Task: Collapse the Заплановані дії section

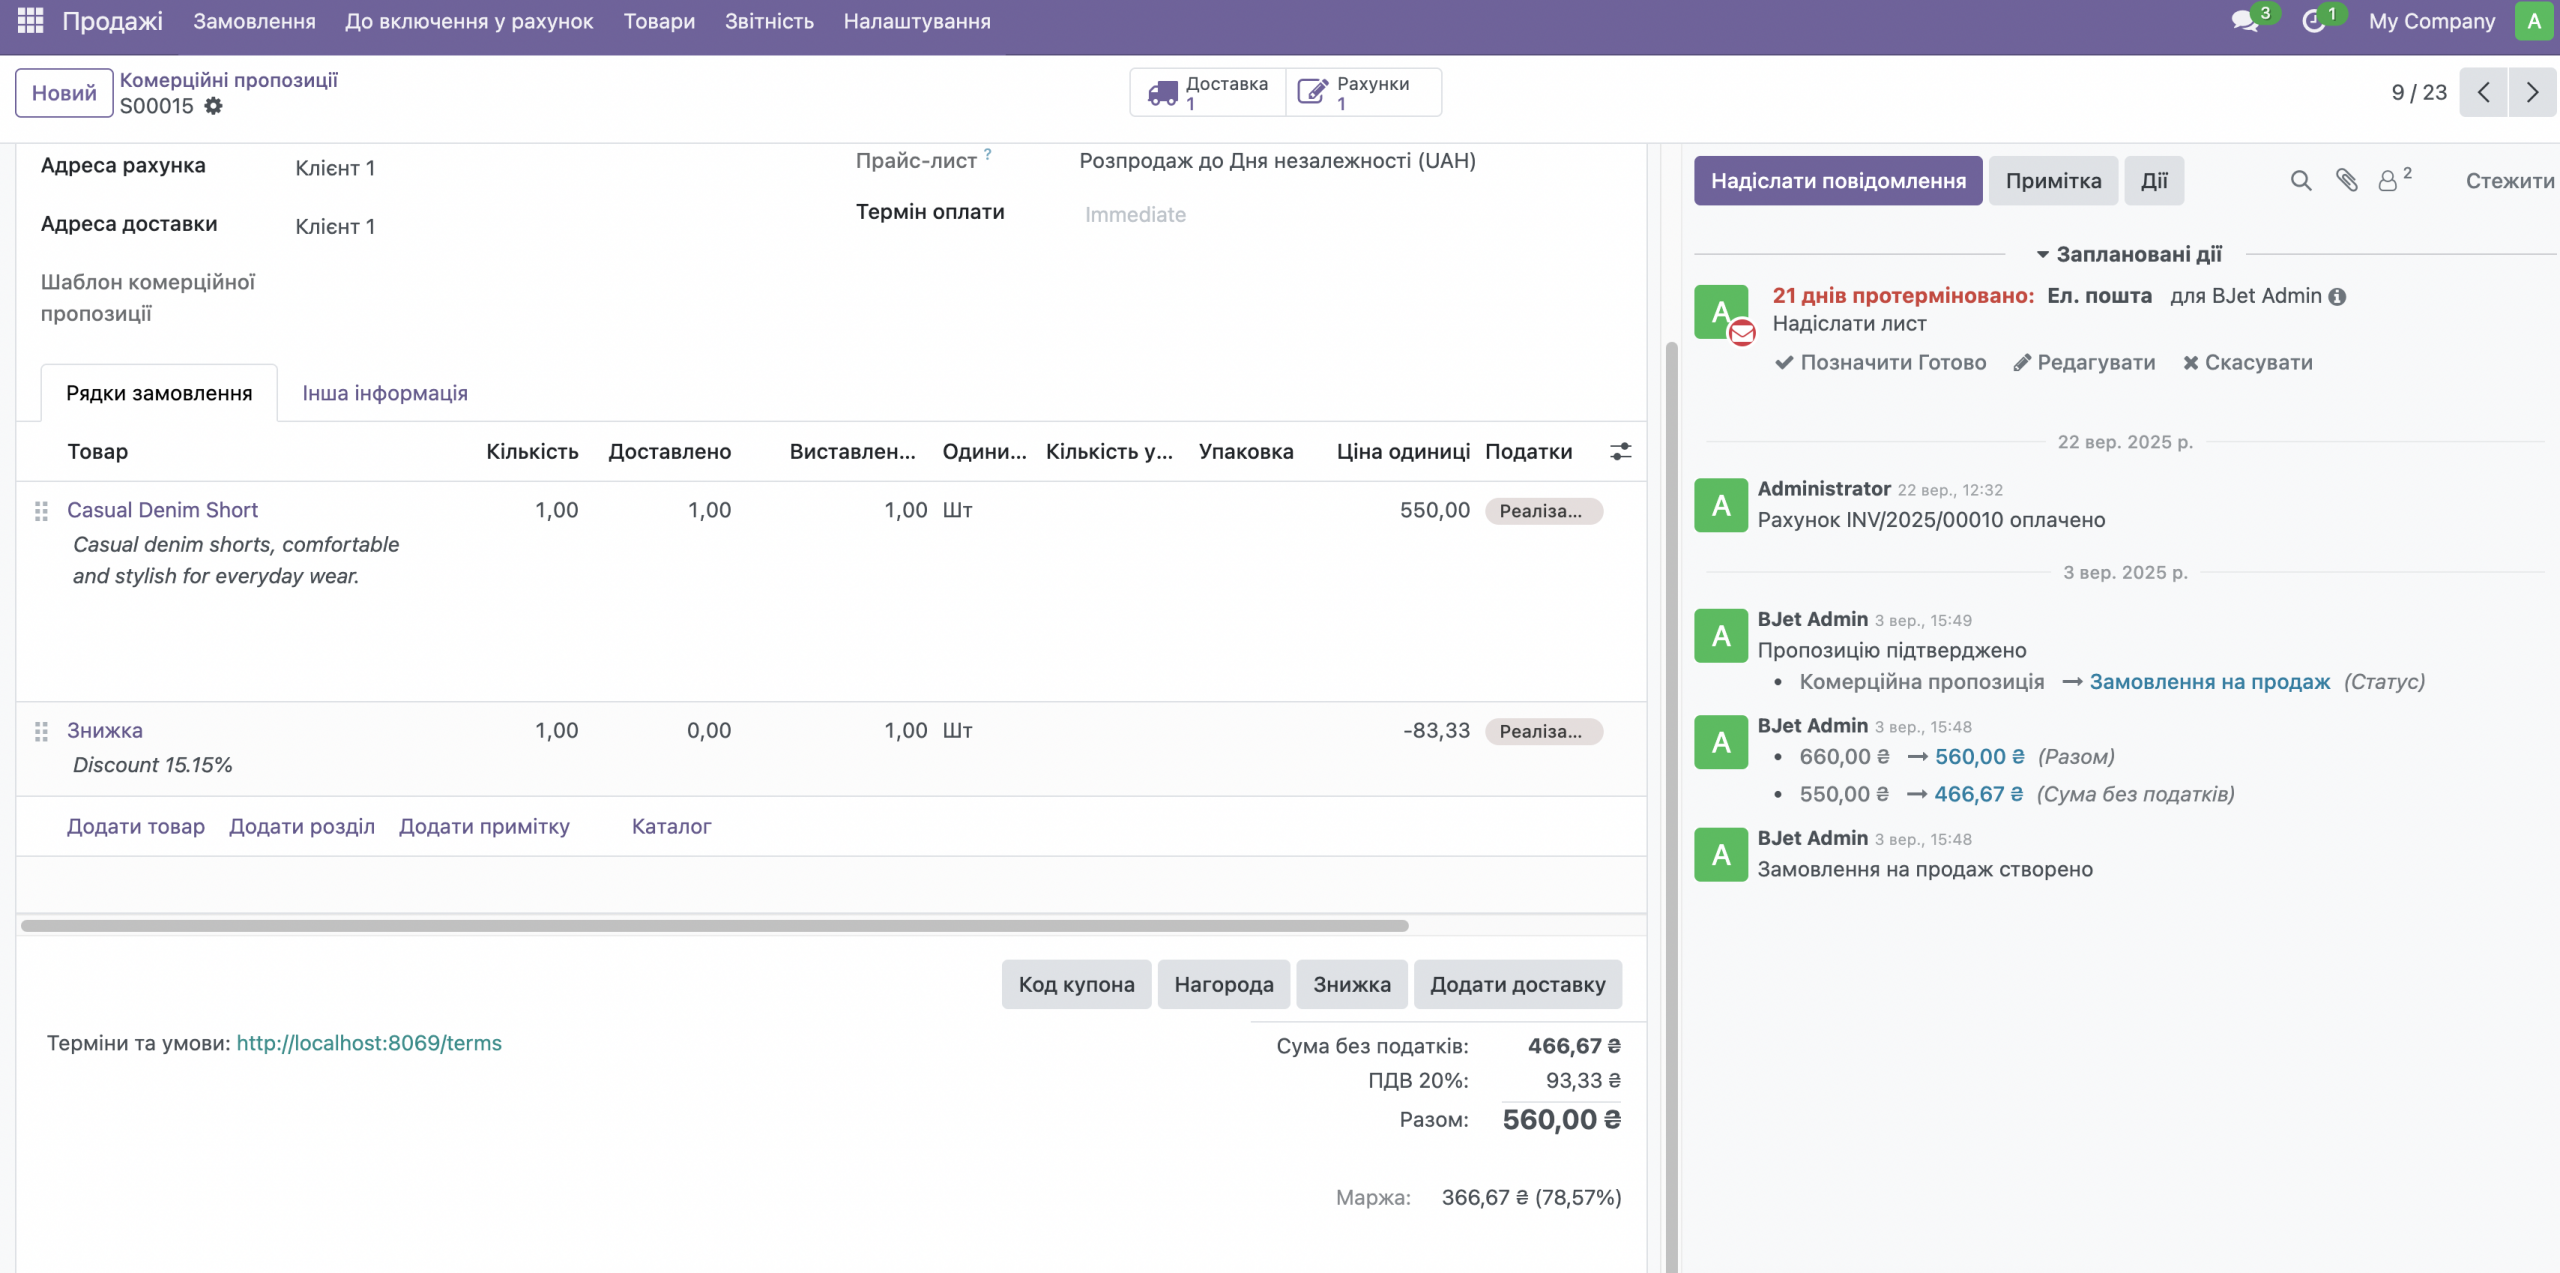Action: click(2128, 255)
